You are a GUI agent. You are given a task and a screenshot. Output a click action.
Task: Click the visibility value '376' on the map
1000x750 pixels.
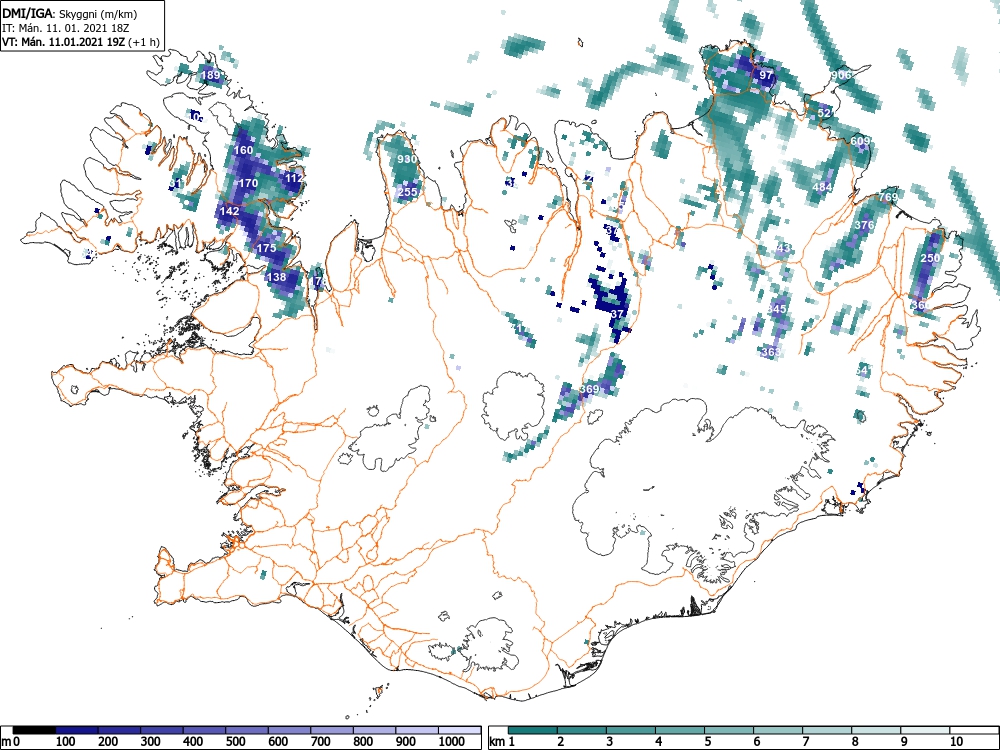(x=864, y=225)
